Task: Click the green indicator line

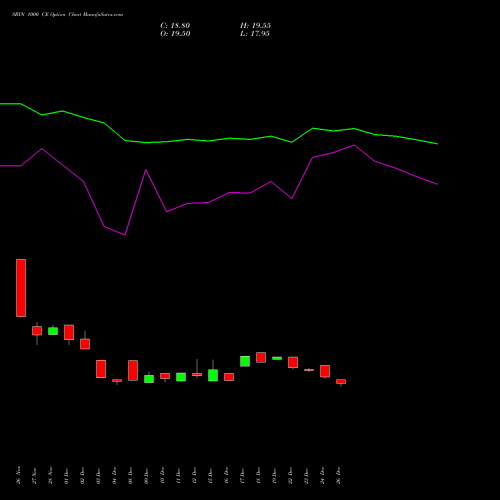Action: 219,139
